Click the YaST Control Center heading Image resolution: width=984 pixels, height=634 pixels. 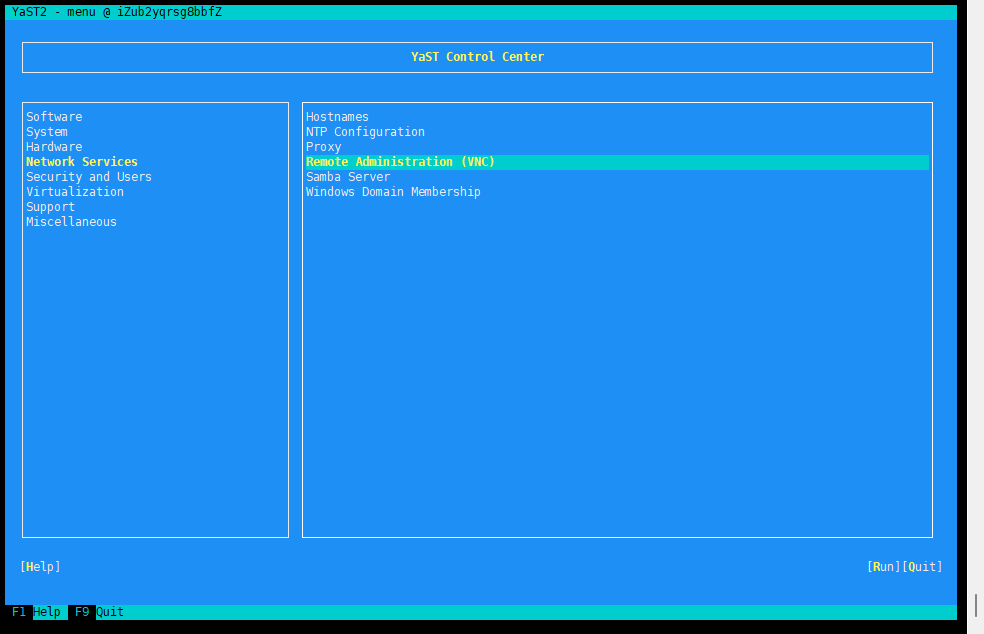coord(478,57)
